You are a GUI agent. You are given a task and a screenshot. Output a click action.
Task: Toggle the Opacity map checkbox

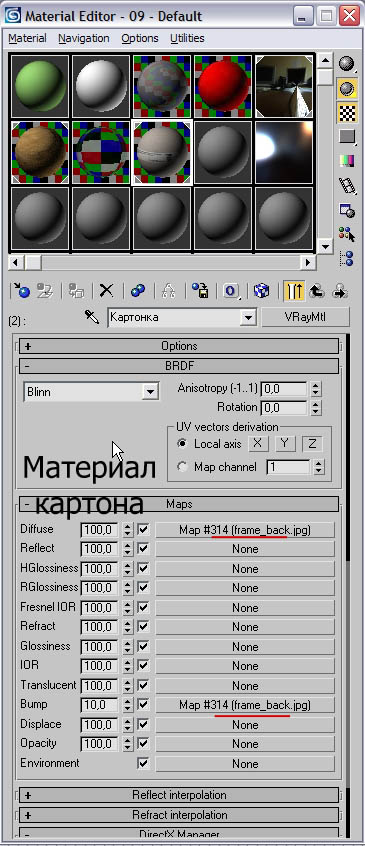click(x=143, y=744)
